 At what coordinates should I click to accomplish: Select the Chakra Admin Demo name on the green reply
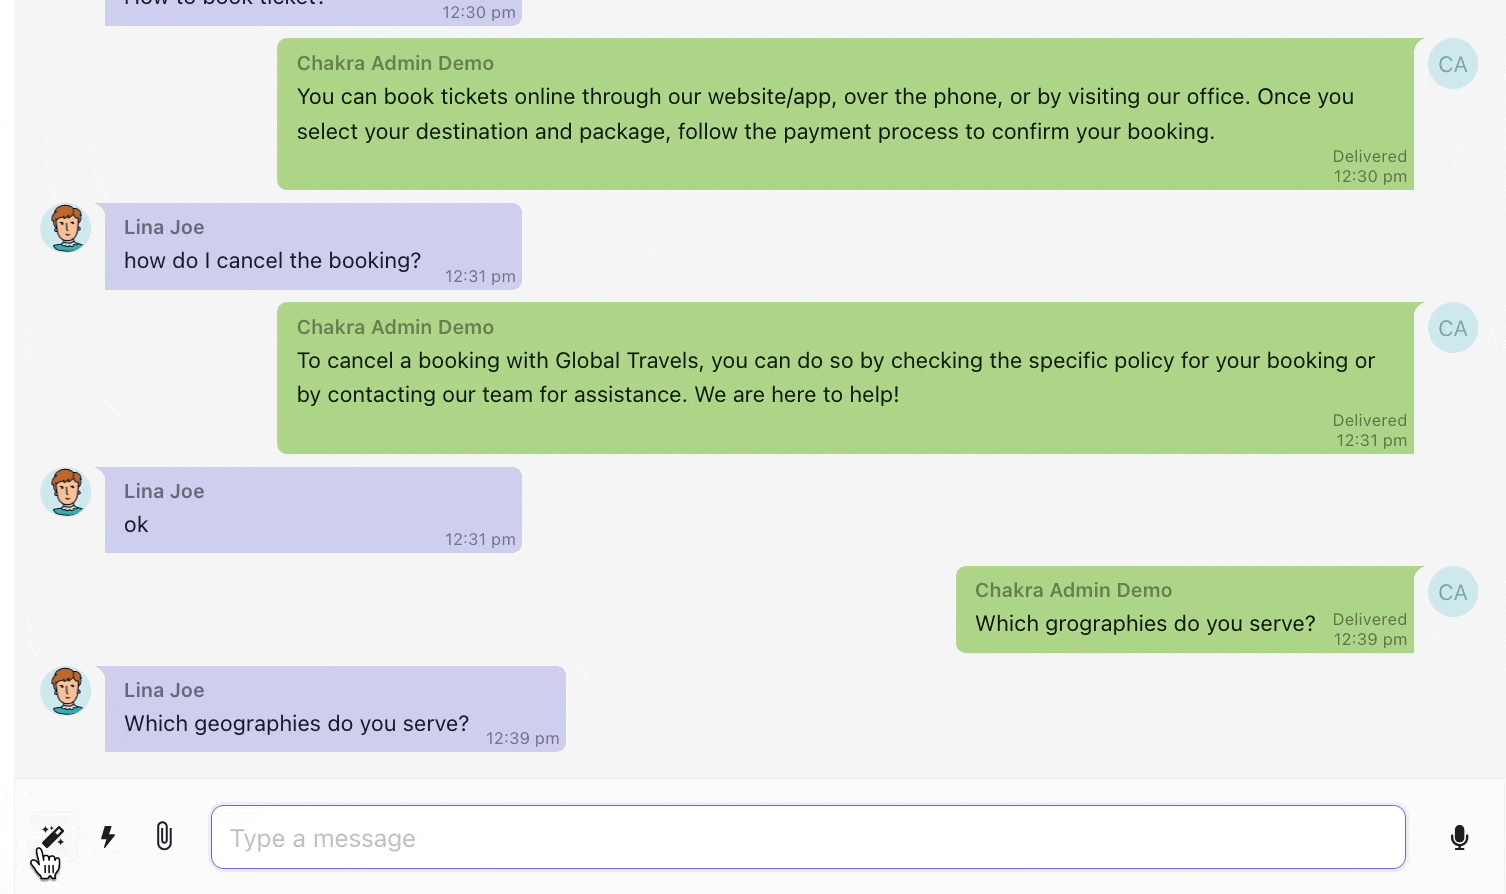[x=395, y=327]
